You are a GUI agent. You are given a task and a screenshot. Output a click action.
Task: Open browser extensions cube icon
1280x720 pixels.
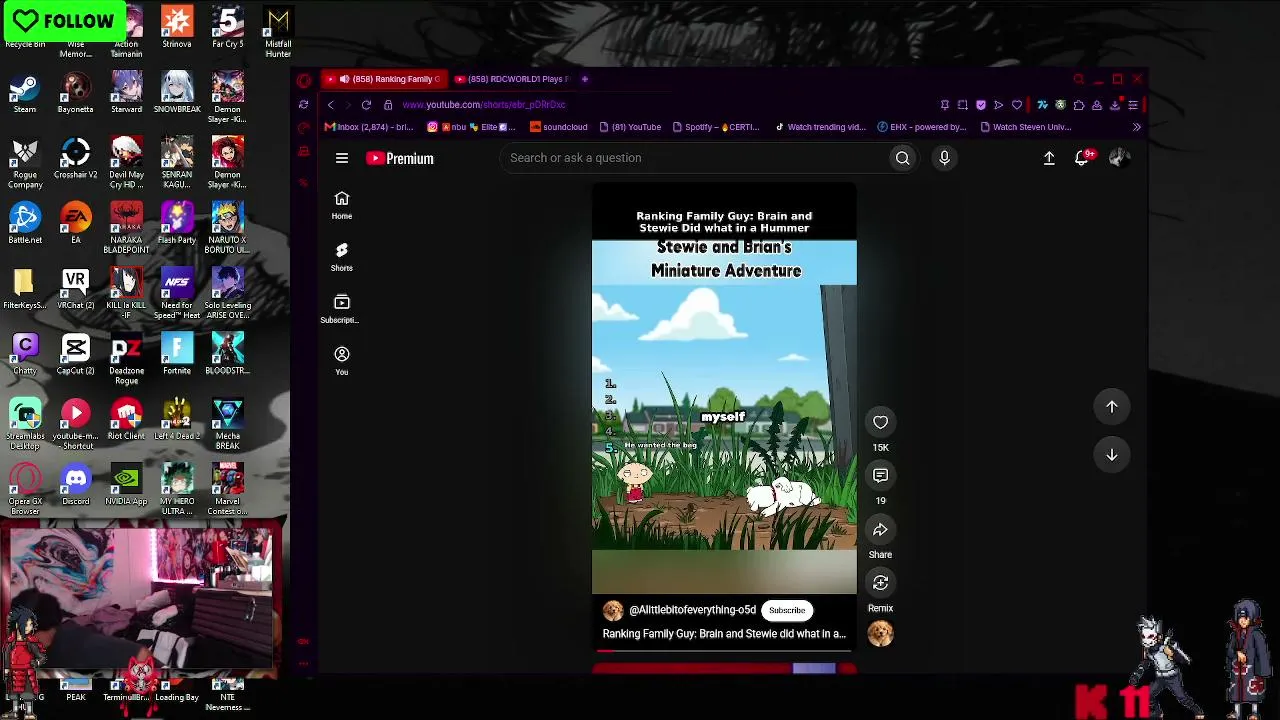tap(1078, 105)
